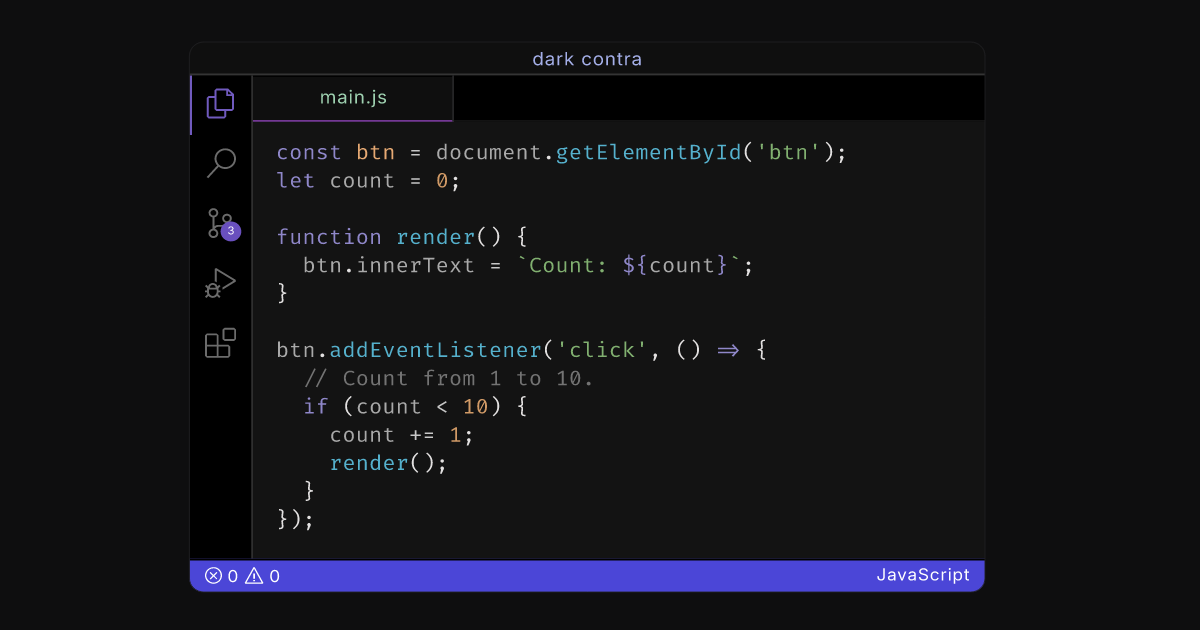Open the Explorer files icon
Screen dimensions: 1200x630
point(220,103)
